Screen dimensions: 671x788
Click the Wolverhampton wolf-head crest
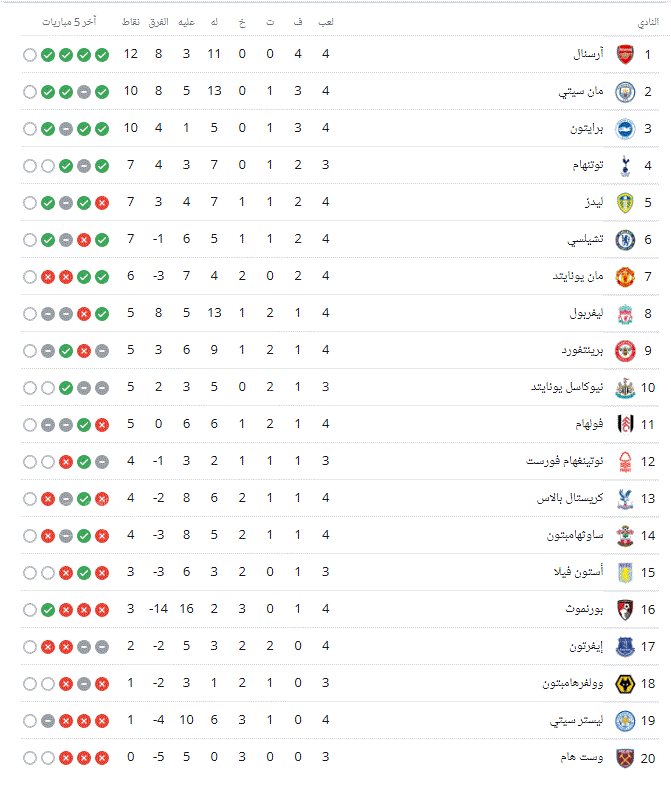(x=625, y=683)
